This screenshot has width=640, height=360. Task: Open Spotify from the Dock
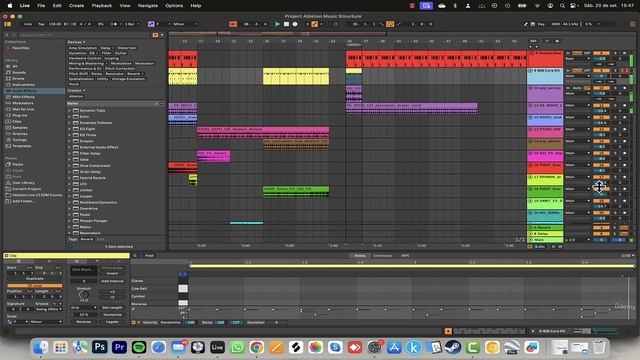point(139,347)
